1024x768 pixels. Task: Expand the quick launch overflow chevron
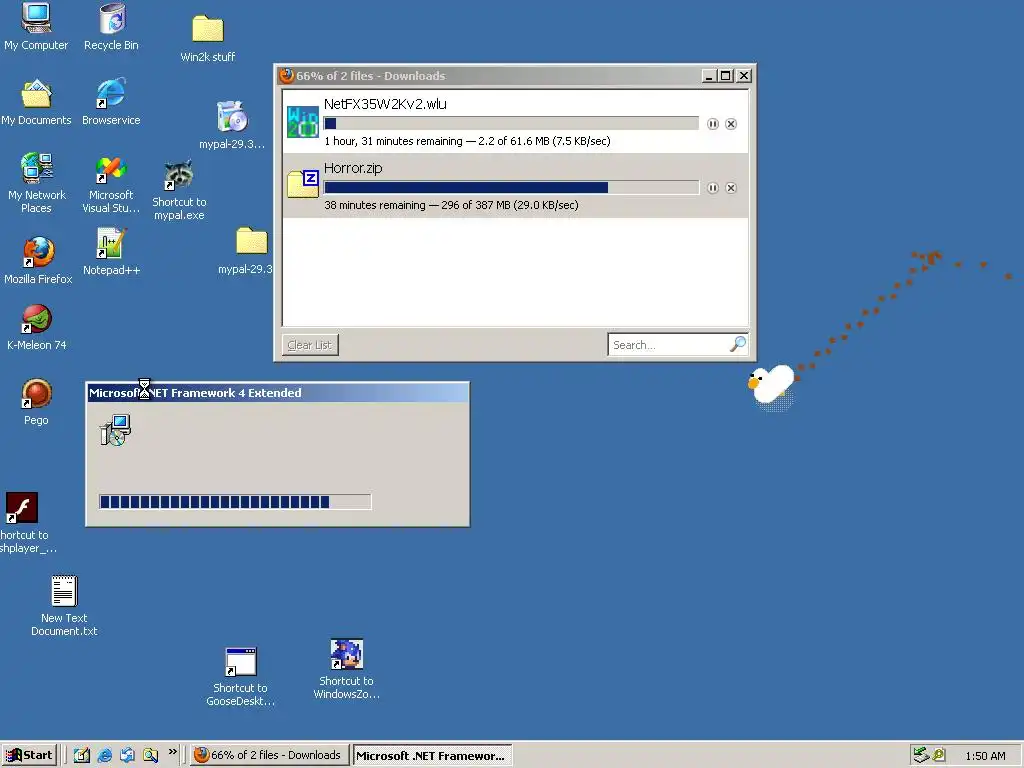[x=172, y=752]
